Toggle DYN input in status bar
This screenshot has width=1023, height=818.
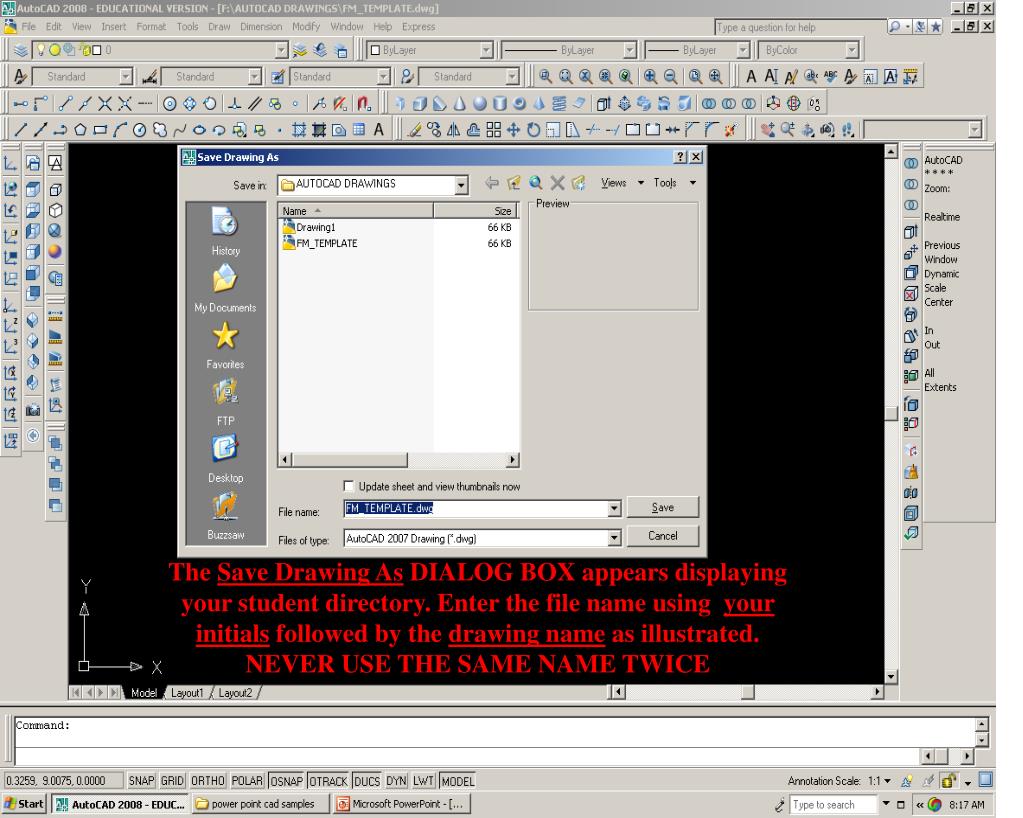tap(396, 781)
